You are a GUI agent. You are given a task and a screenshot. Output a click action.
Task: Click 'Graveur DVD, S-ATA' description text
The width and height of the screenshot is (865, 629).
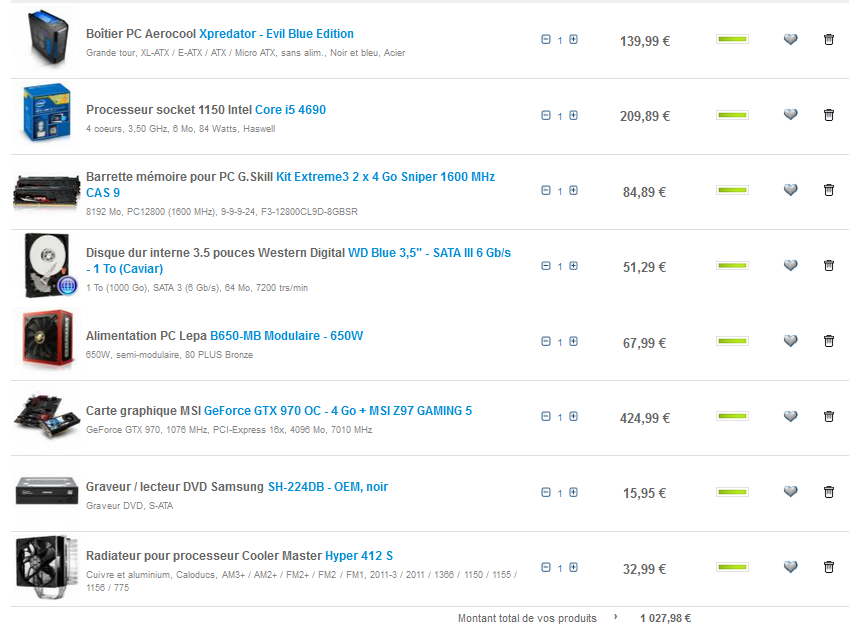point(130,506)
